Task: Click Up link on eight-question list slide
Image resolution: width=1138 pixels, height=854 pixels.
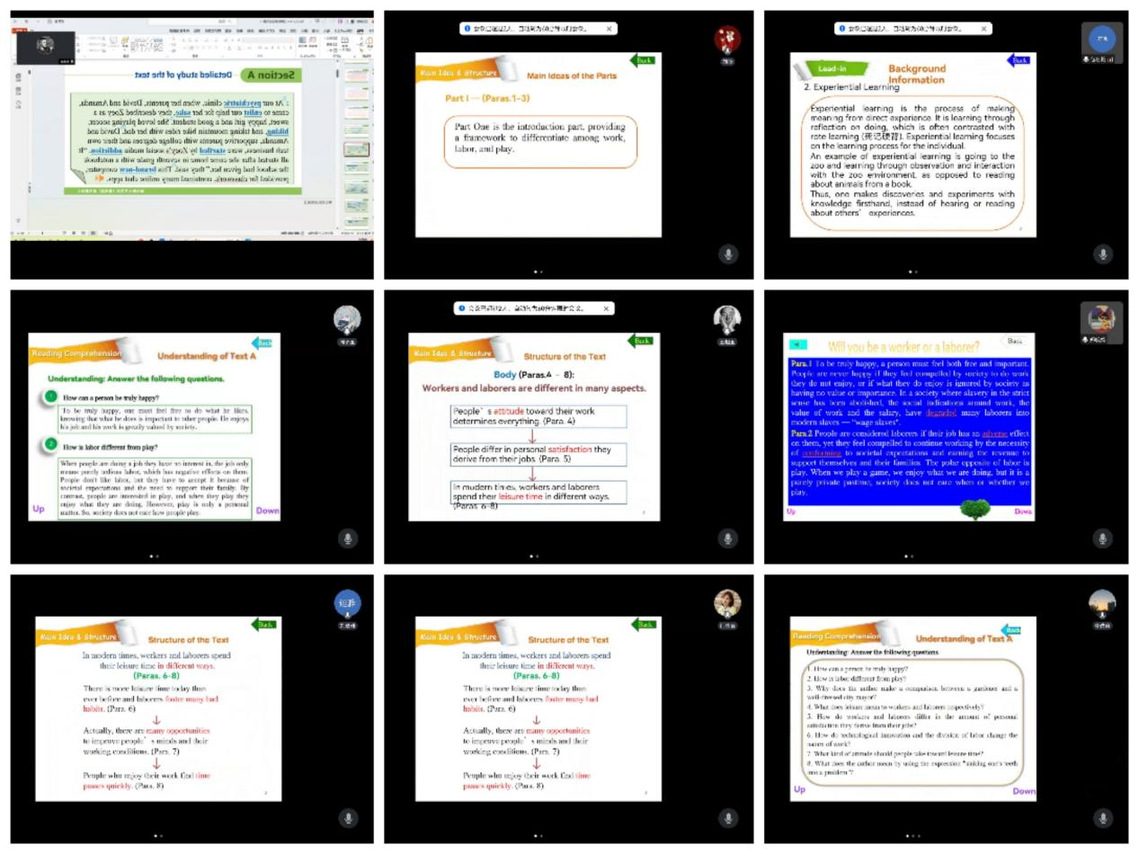Action: click(x=799, y=789)
